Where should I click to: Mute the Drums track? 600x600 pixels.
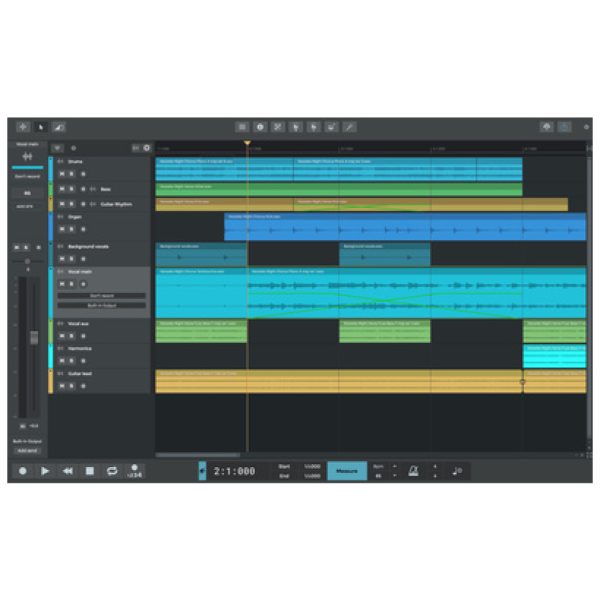click(62, 174)
